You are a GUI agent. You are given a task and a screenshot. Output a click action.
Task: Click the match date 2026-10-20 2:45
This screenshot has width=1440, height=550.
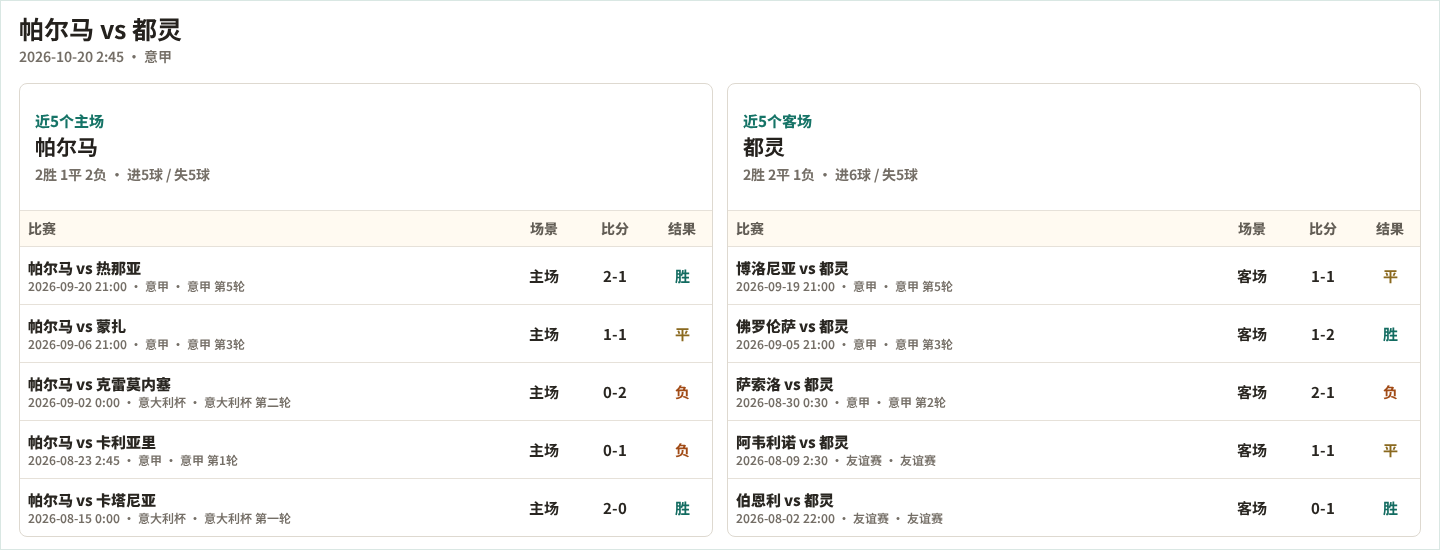pyautogui.click(x=71, y=57)
